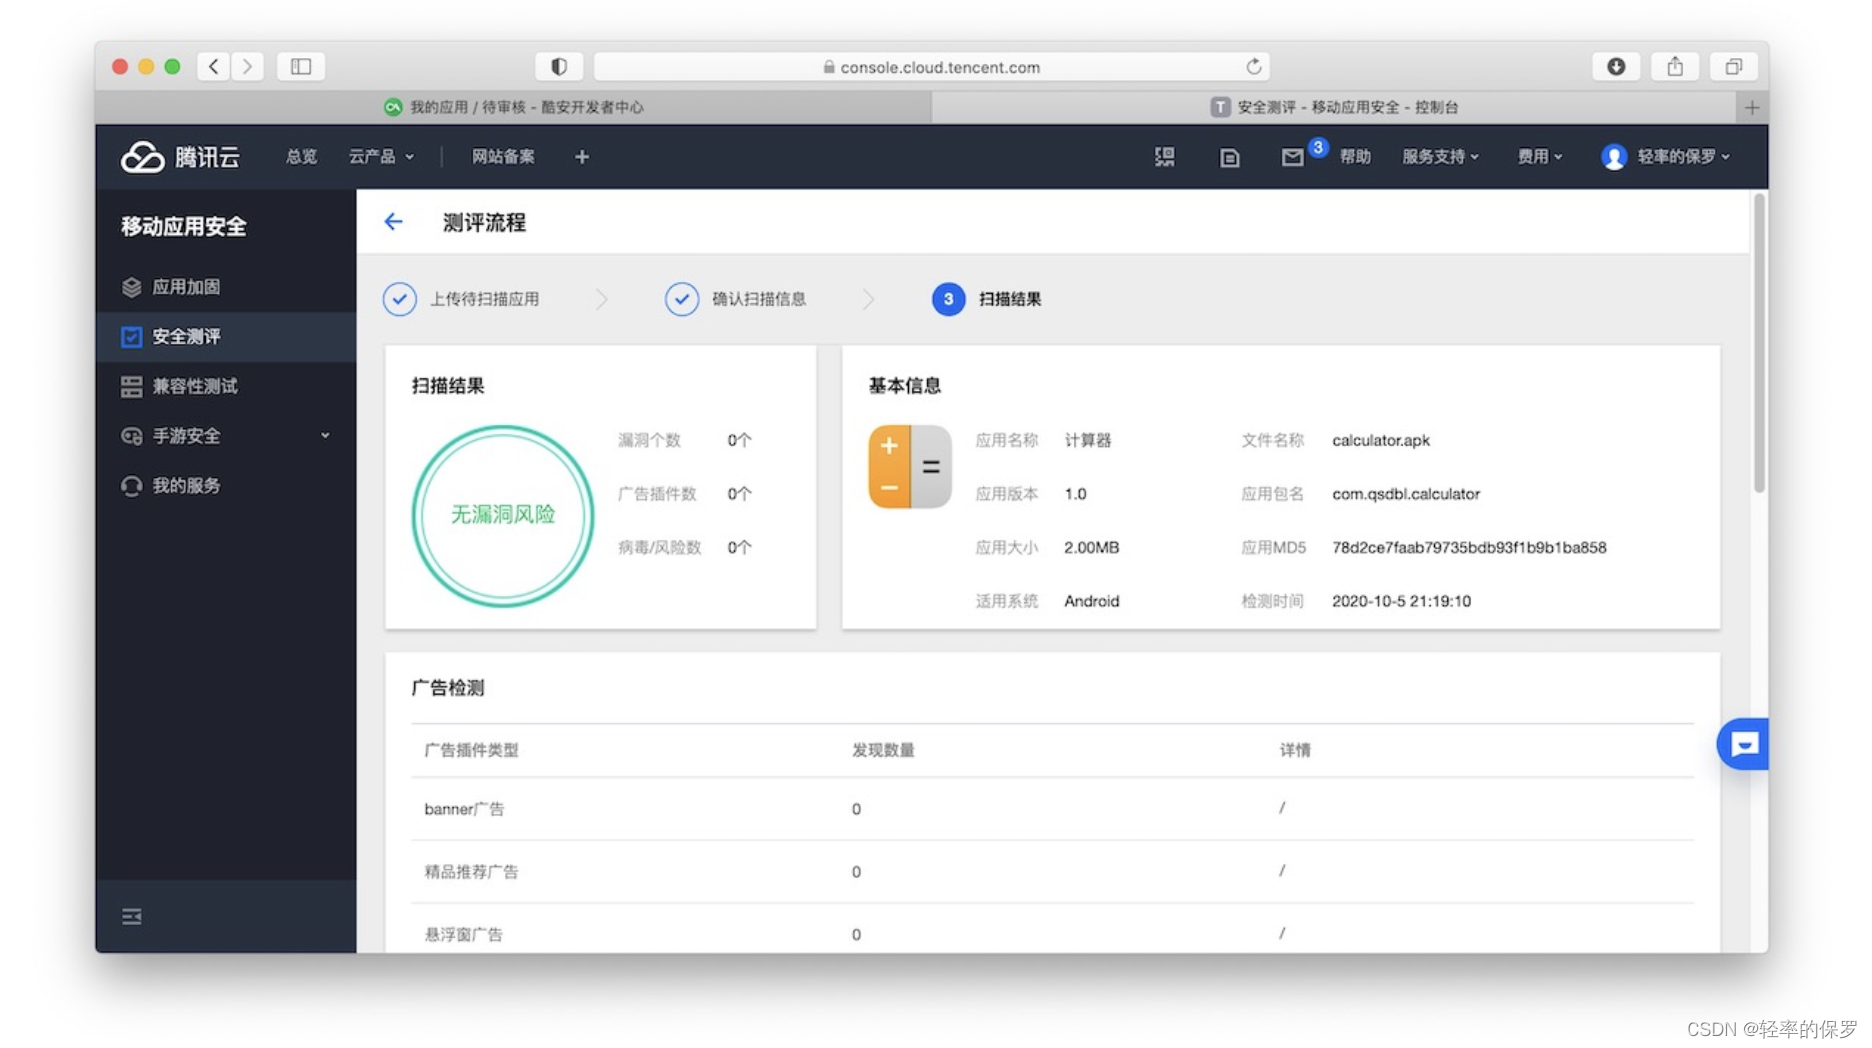Open 兼容性测试 in sidebar
This screenshot has width=1872, height=1048.
pyautogui.click(x=226, y=386)
